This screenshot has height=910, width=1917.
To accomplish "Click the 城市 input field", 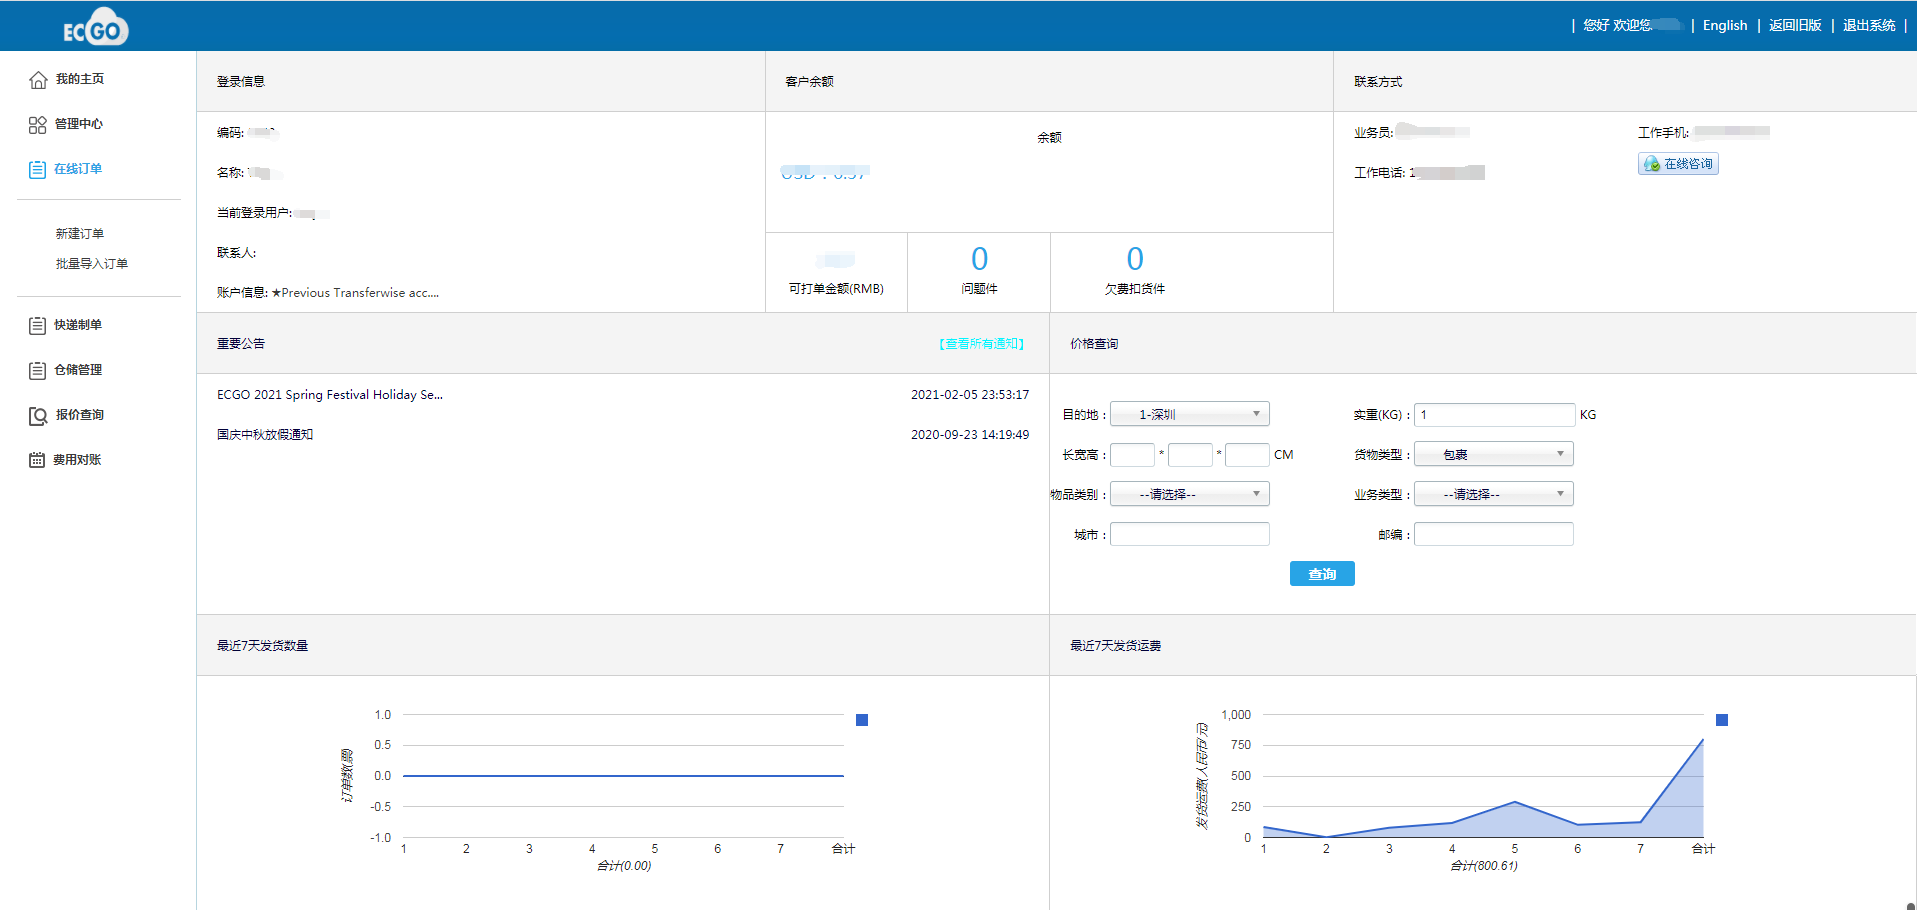I will [1190, 534].
